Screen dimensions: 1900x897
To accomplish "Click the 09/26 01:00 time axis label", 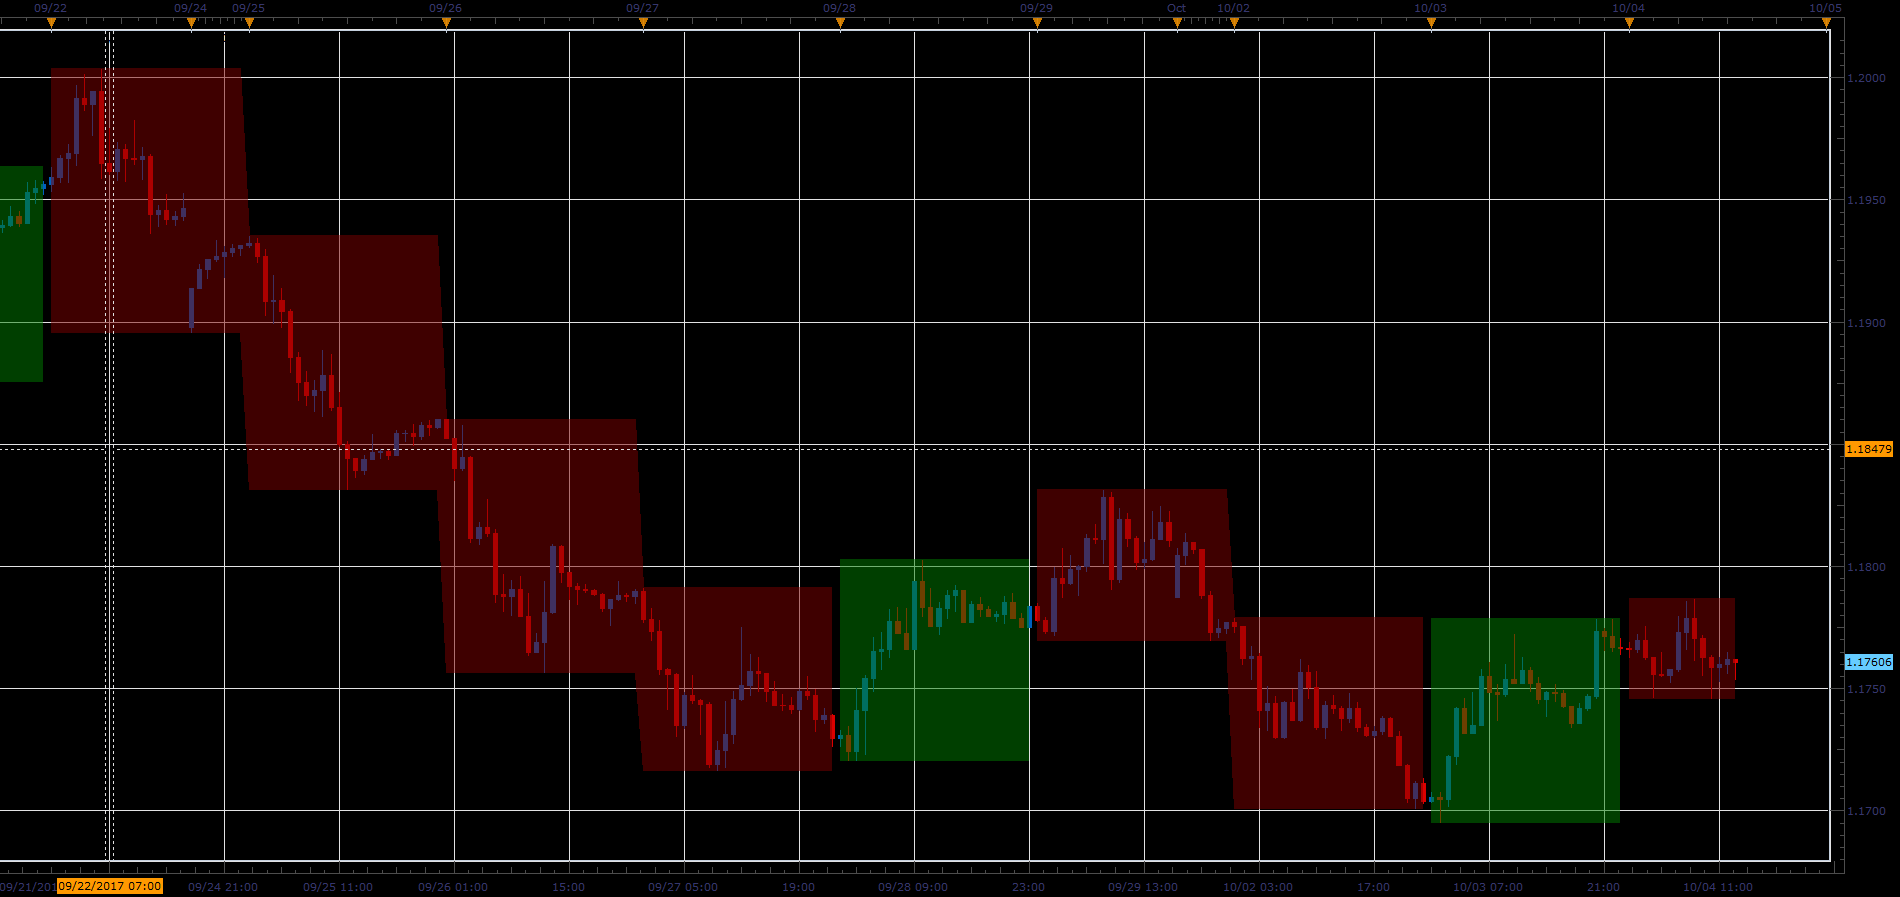I will tap(453, 887).
